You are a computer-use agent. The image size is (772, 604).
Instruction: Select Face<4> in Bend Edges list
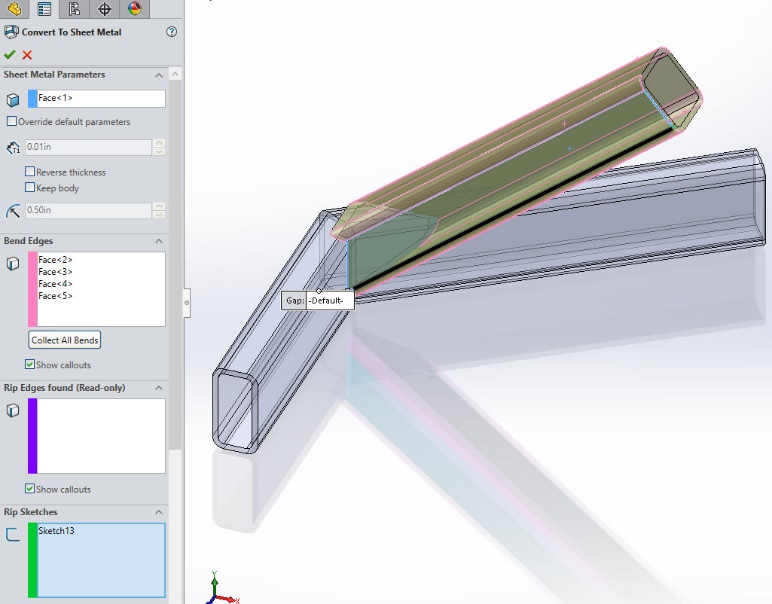(x=55, y=284)
